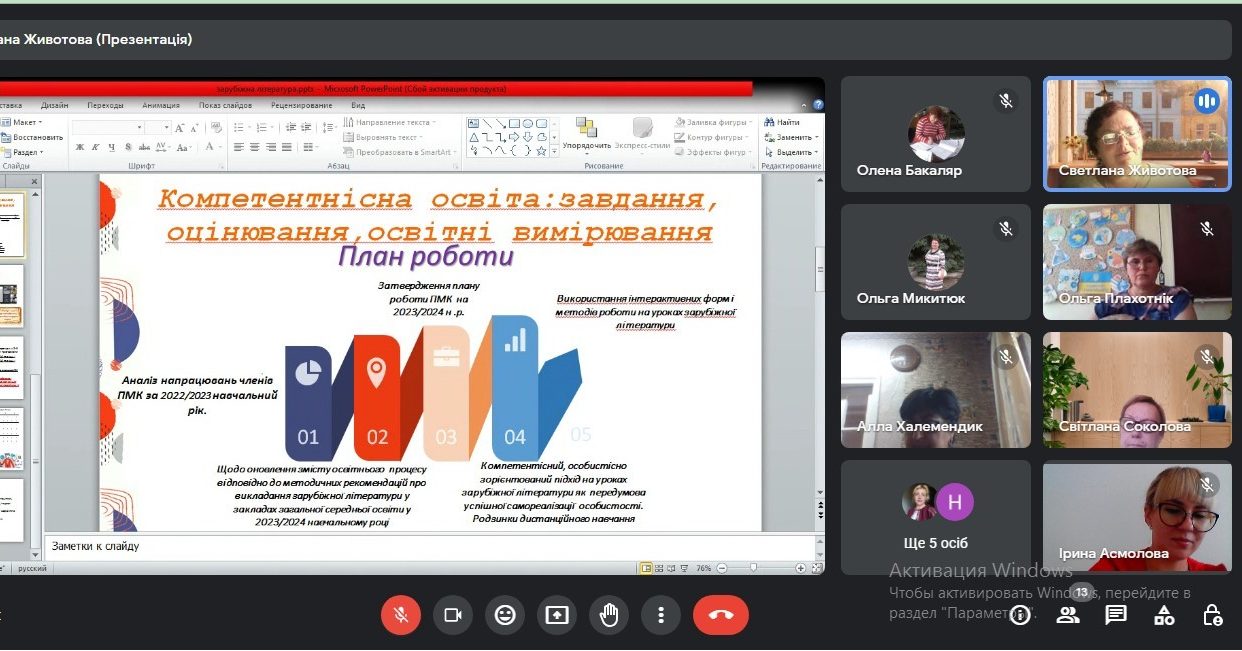Start presenting your screen
1242x651 pixels.
(557, 615)
